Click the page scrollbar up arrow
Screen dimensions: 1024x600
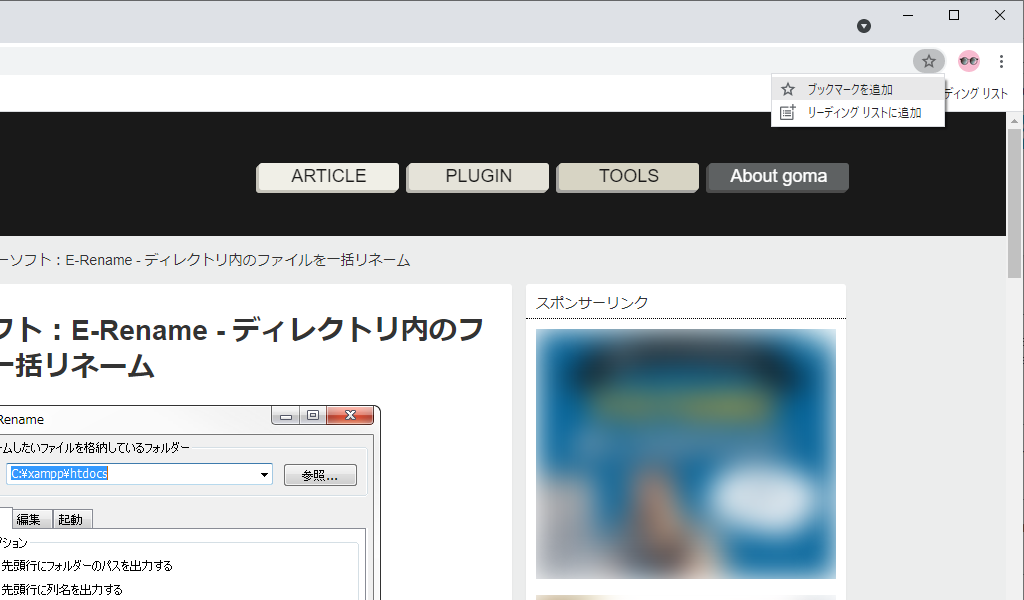pyautogui.click(x=1014, y=120)
